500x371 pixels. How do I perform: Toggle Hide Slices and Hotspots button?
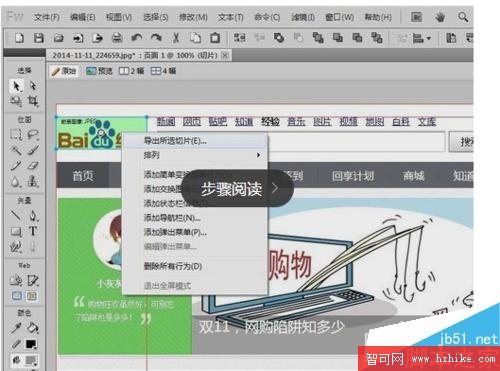pos(16,296)
